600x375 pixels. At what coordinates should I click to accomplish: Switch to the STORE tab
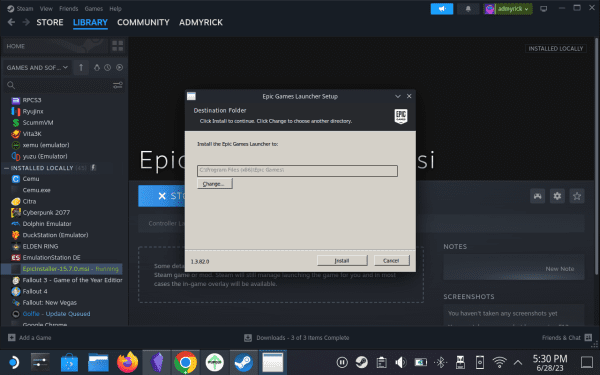click(50, 22)
